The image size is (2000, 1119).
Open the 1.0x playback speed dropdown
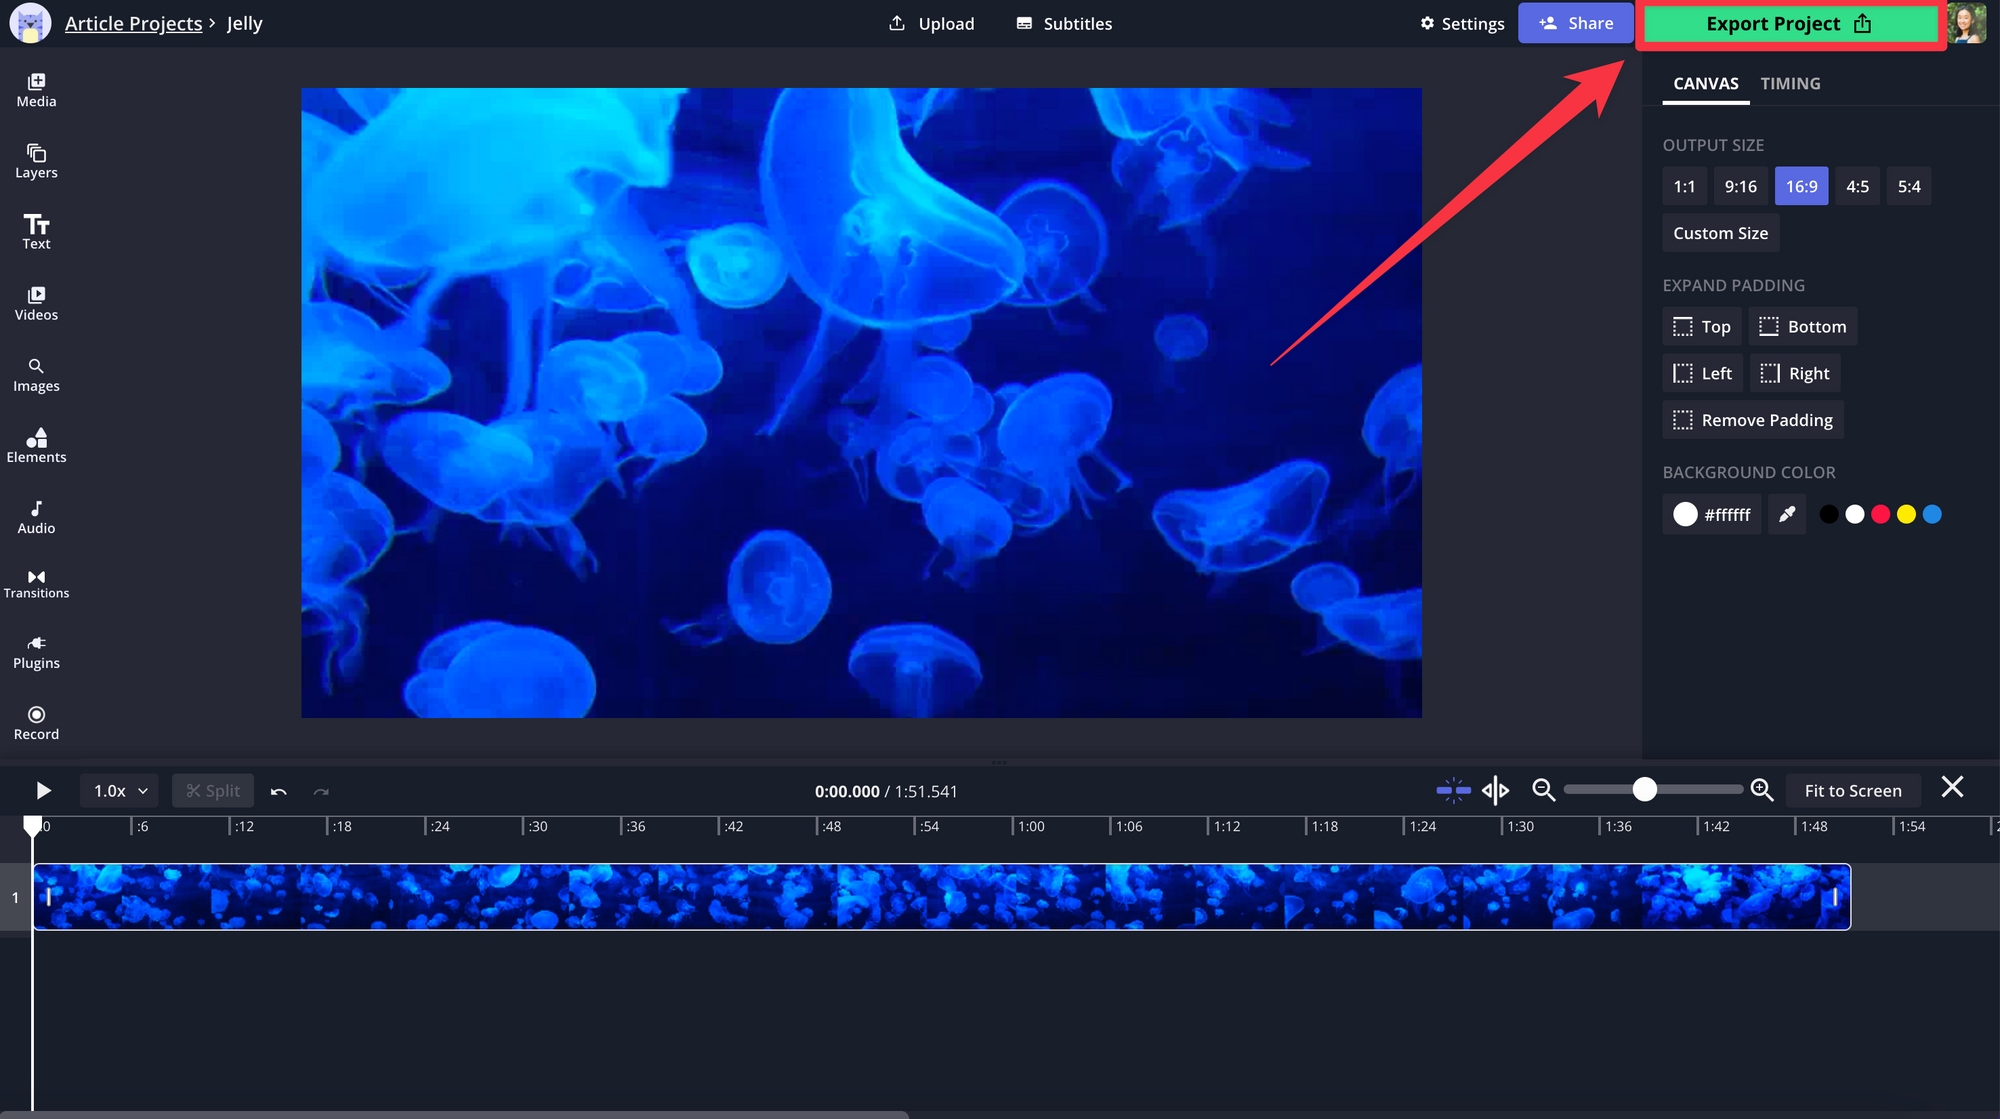(120, 791)
